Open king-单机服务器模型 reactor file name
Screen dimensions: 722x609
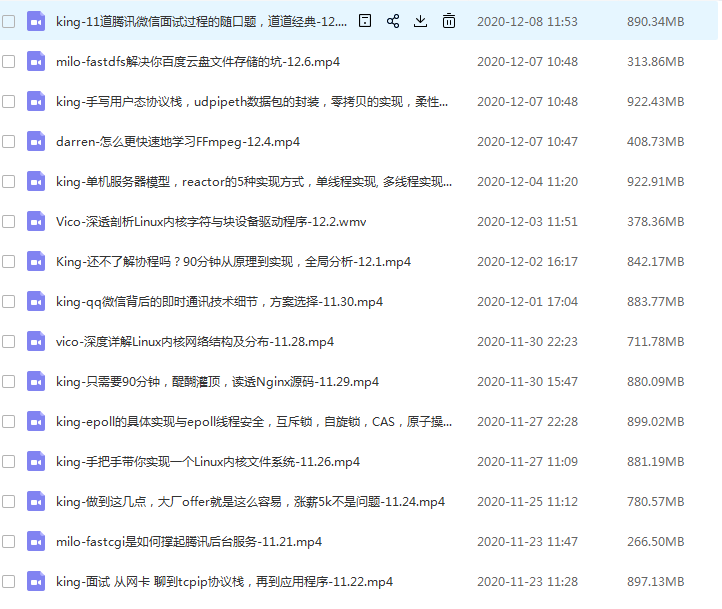click(x=254, y=182)
